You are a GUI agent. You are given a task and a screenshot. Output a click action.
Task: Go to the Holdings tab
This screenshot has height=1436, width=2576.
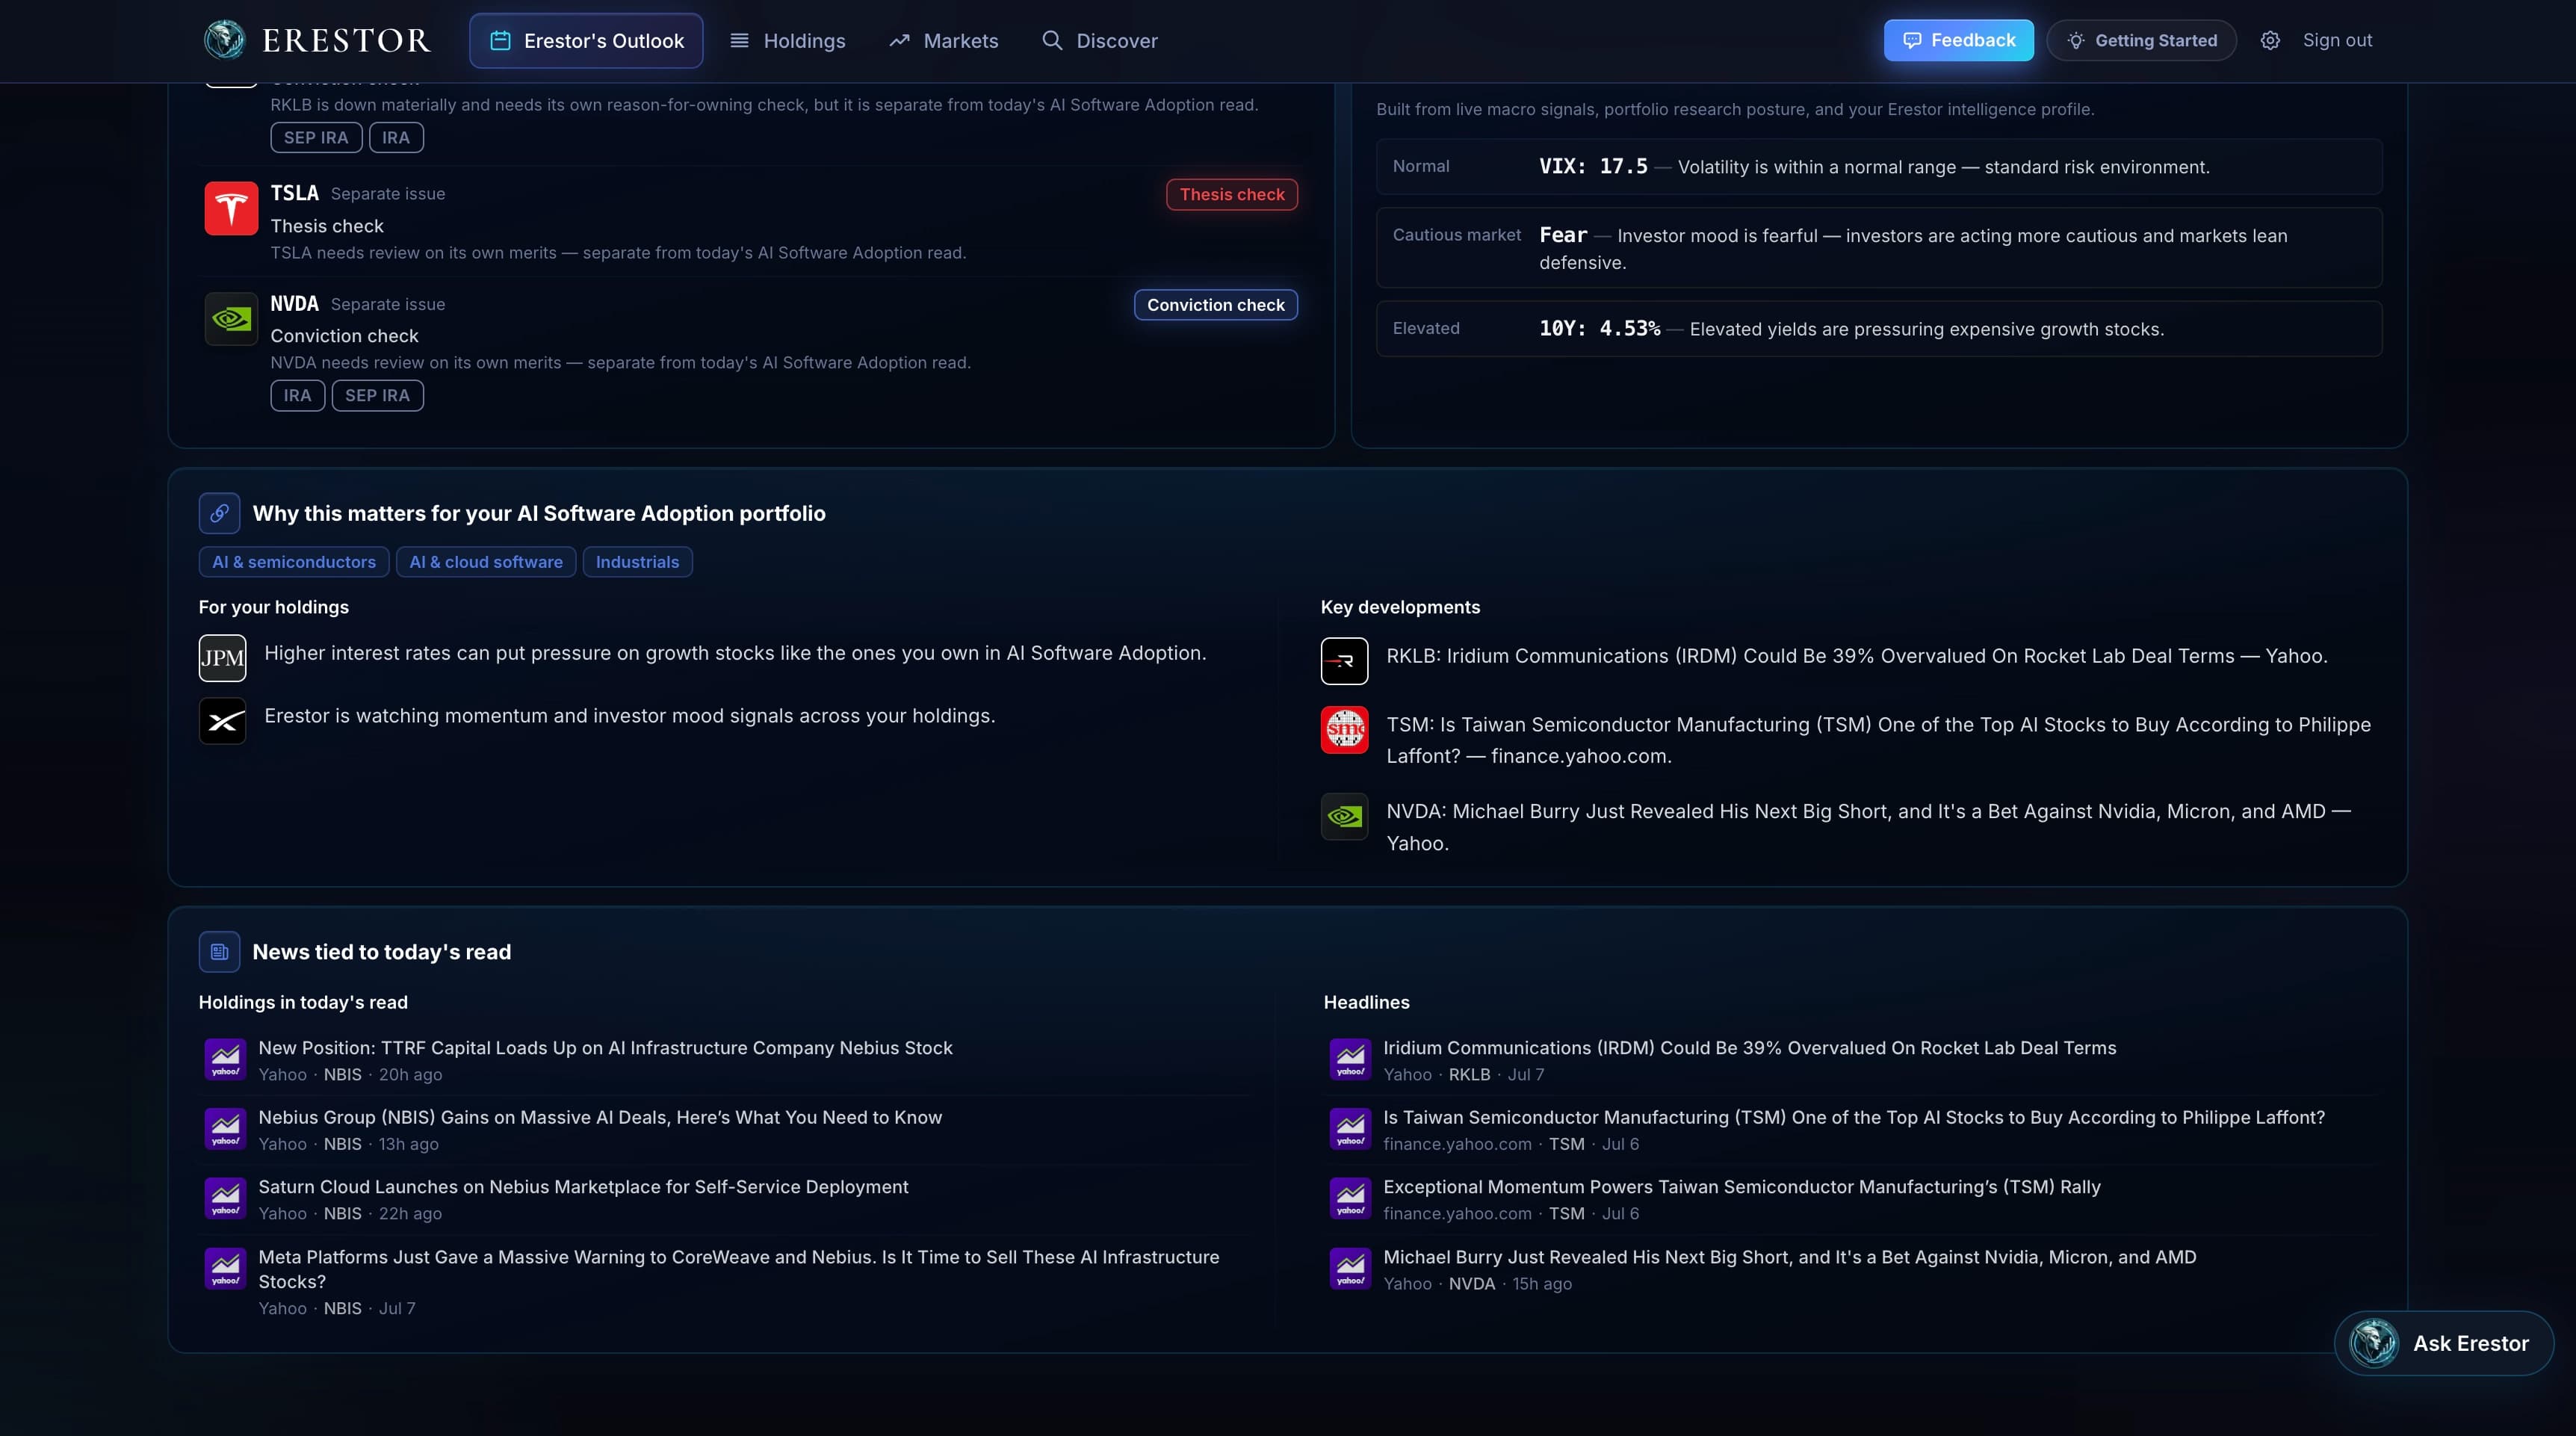coord(787,40)
